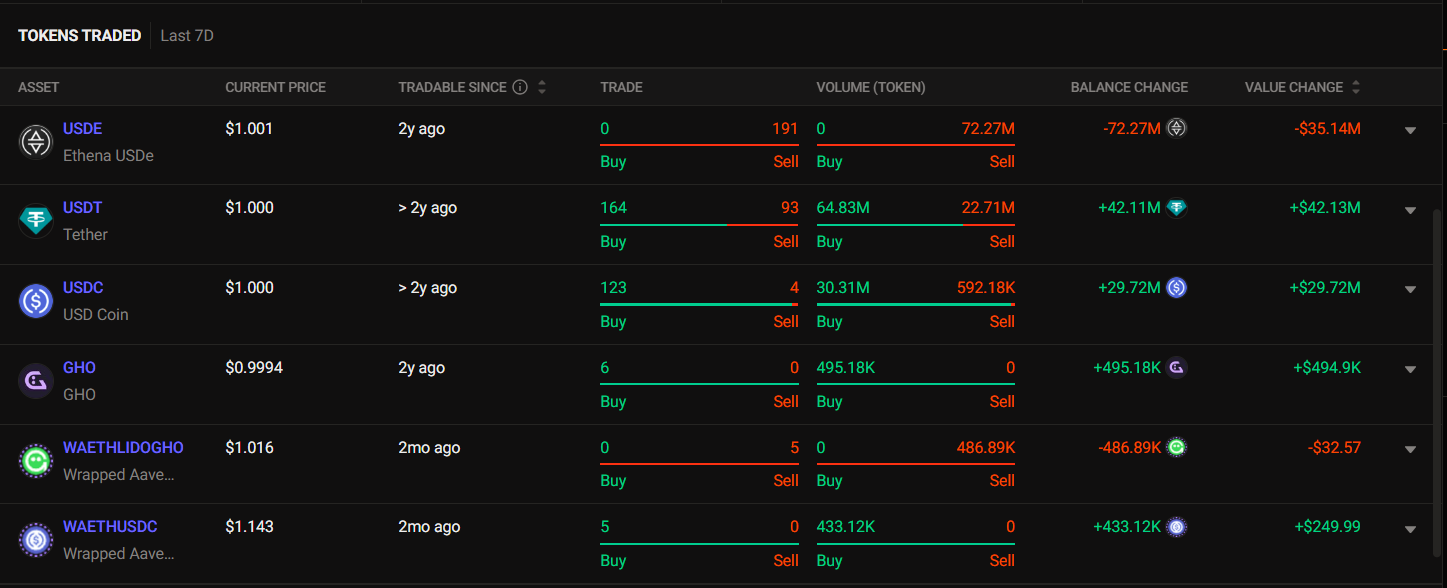The image size is (1447, 588).
Task: Click the 22.71M sell volume for USDT
Action: (x=988, y=208)
